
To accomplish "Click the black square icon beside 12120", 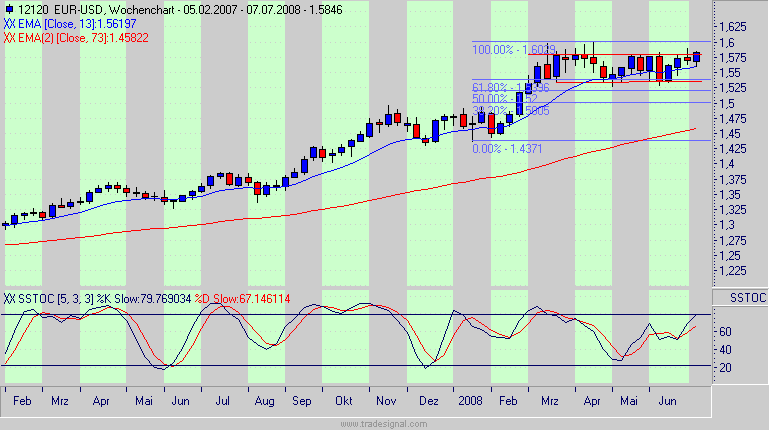I will click(x=9, y=9).
